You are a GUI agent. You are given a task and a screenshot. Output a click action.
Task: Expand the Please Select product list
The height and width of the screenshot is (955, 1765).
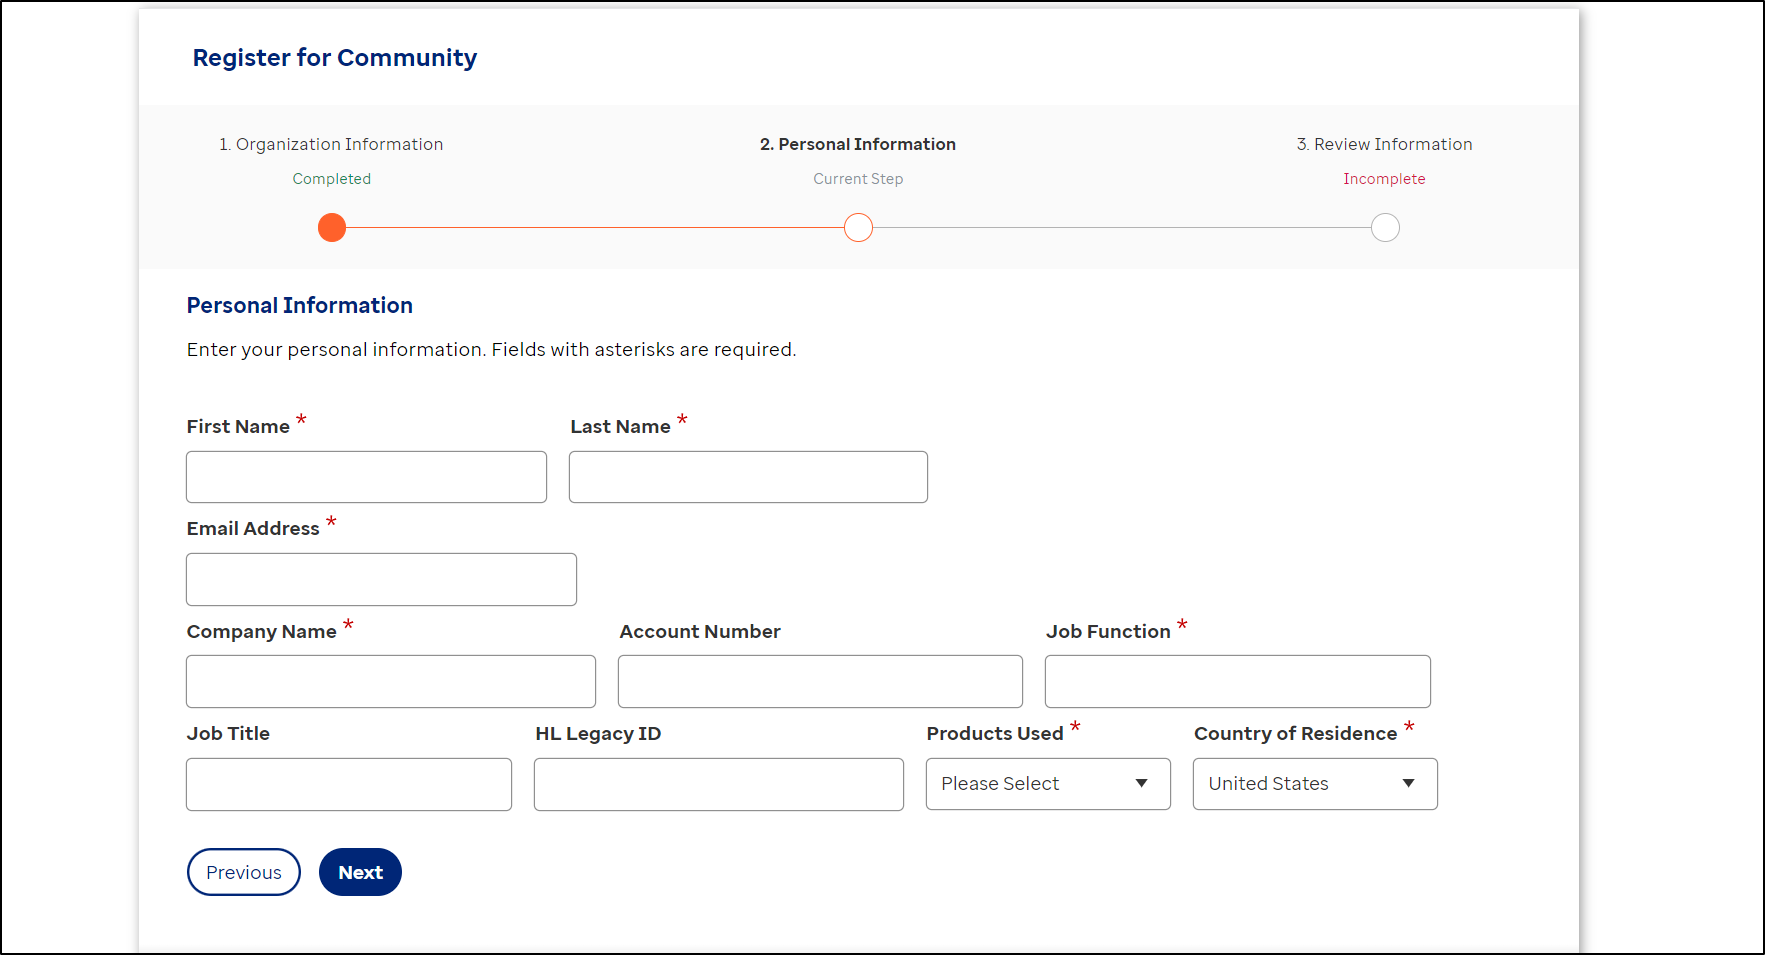tap(1046, 783)
